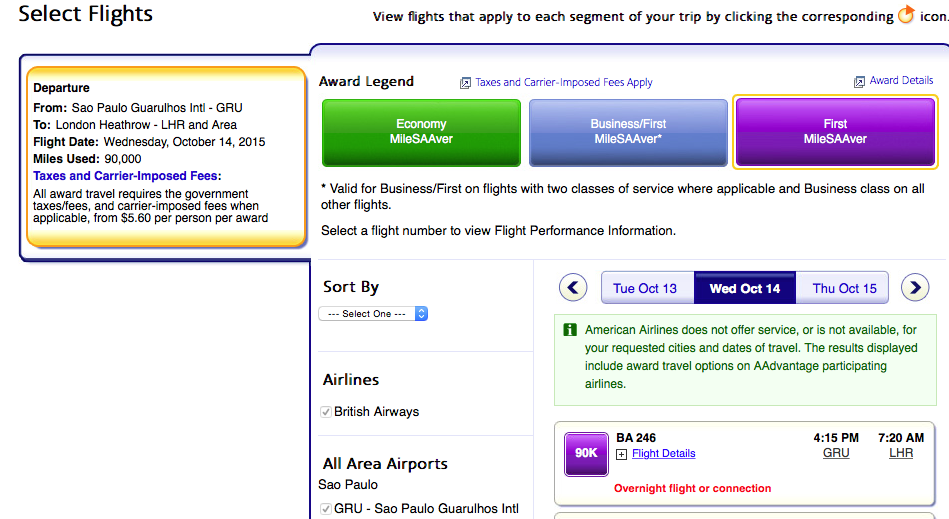Choose the Business/First MileSAAver award button
The image size is (949, 519).
click(628, 132)
